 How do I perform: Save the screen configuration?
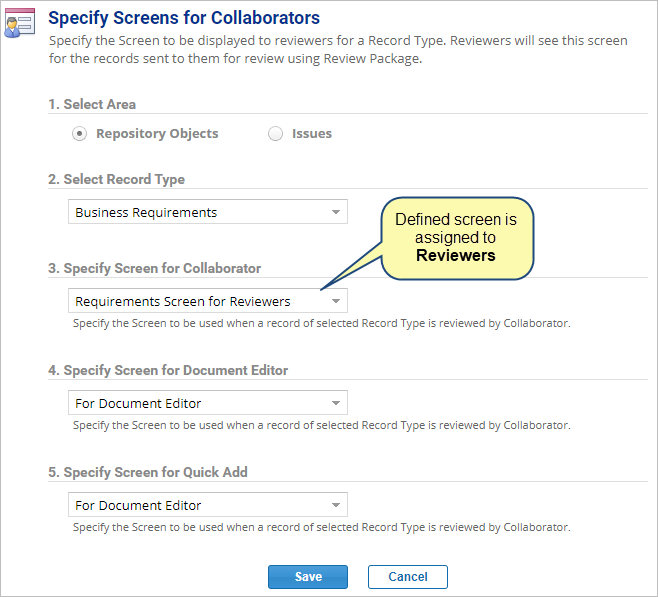click(308, 577)
